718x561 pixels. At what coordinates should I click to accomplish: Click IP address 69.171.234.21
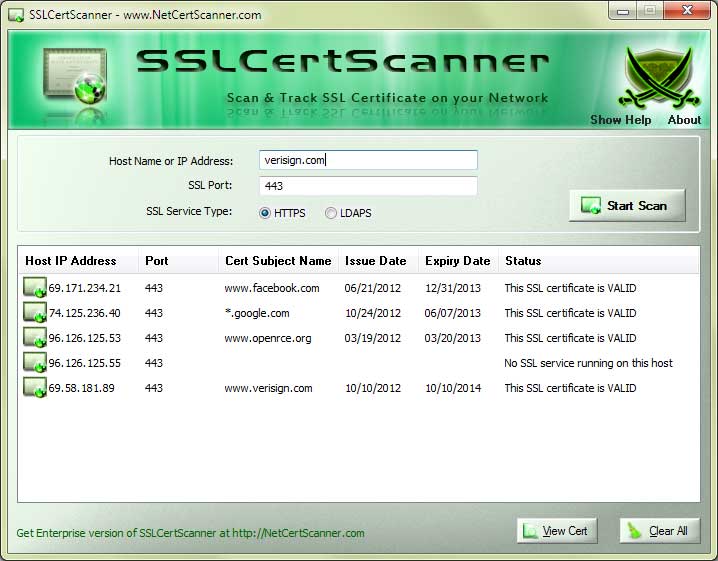point(85,288)
